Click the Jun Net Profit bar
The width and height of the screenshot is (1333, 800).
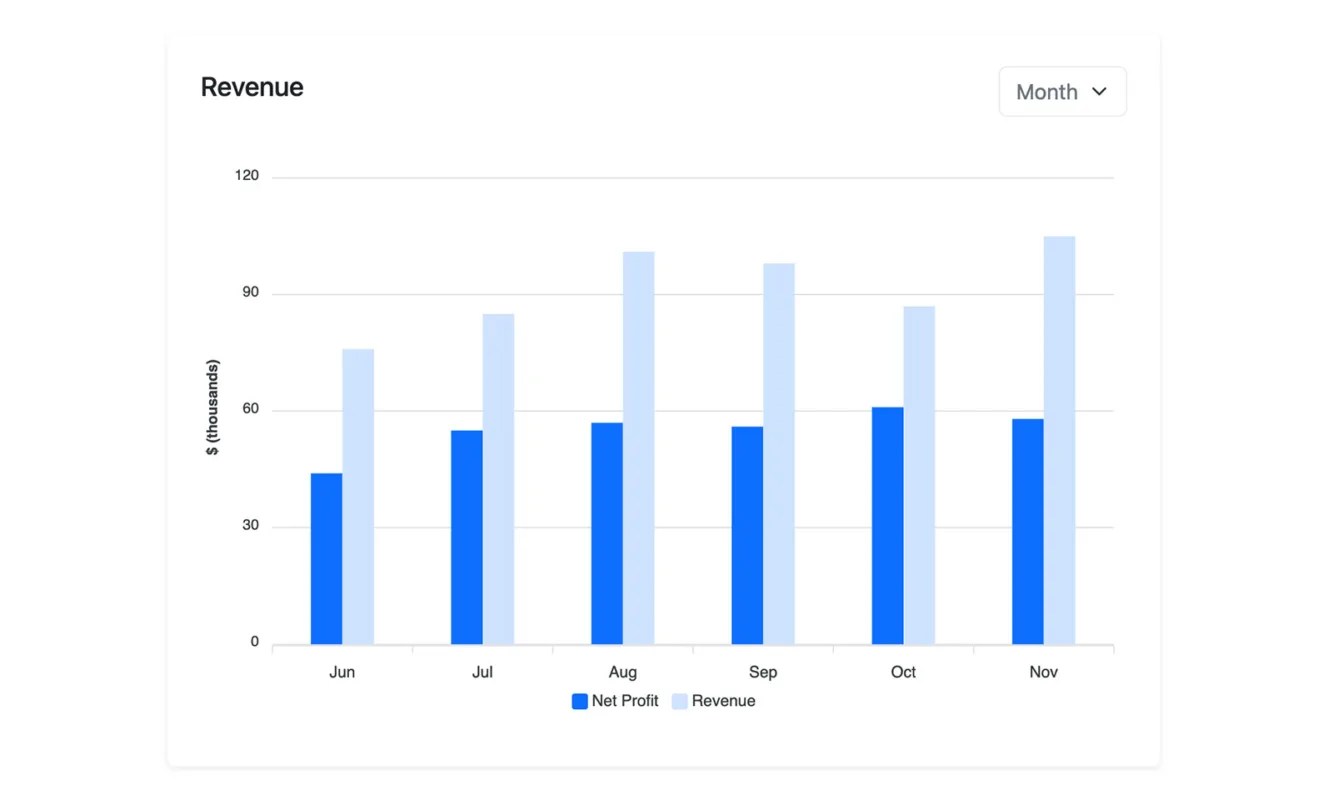click(326, 555)
